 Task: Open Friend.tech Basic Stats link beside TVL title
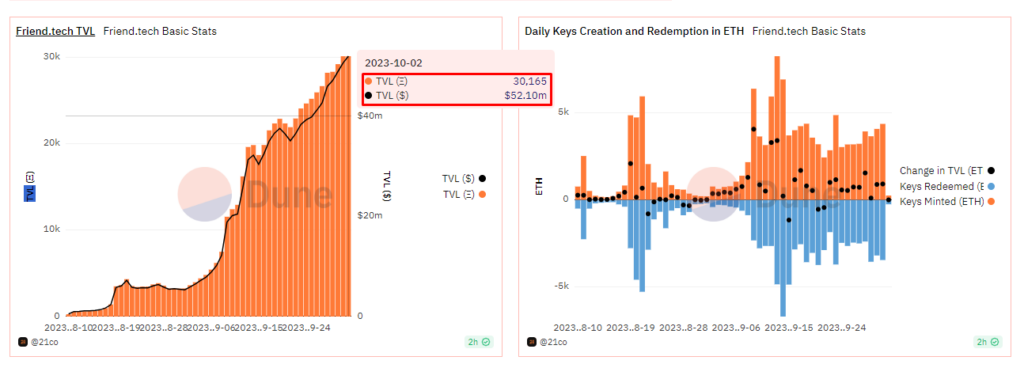point(160,31)
